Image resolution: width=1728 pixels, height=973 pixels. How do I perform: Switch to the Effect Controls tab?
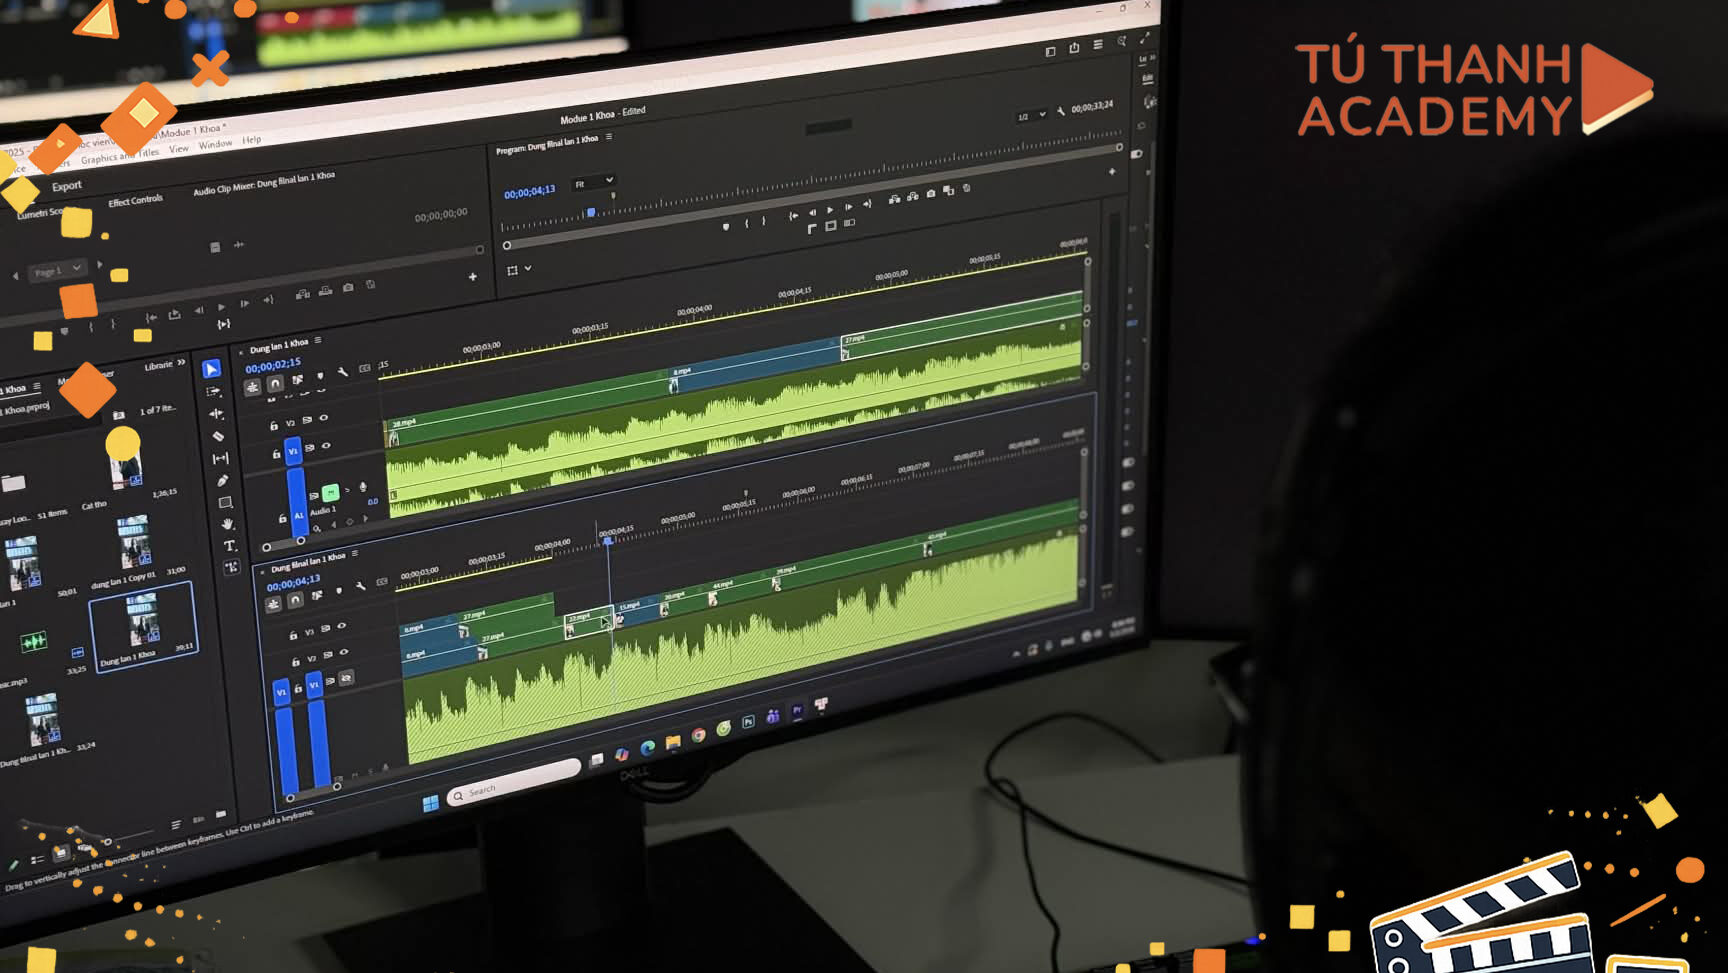135,201
